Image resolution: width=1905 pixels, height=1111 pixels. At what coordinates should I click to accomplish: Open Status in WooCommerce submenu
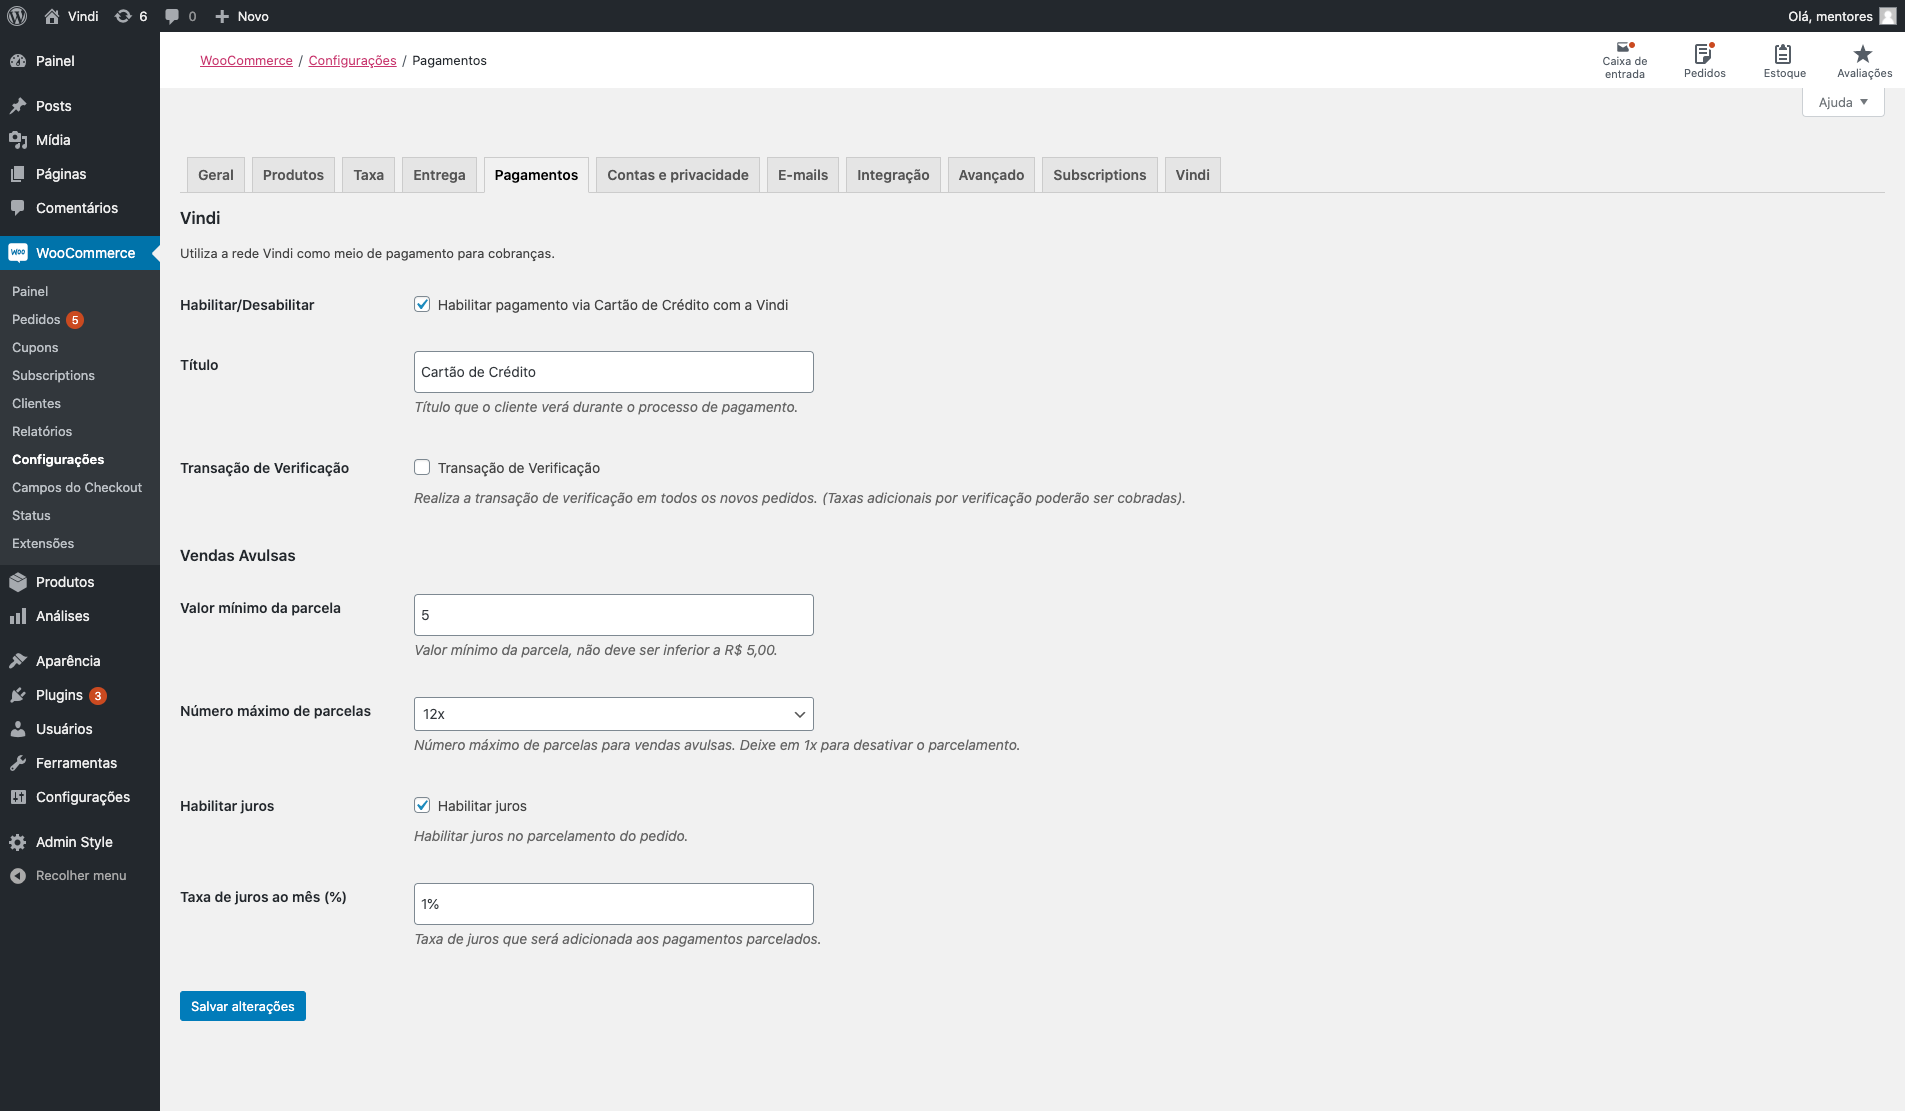click(31, 515)
